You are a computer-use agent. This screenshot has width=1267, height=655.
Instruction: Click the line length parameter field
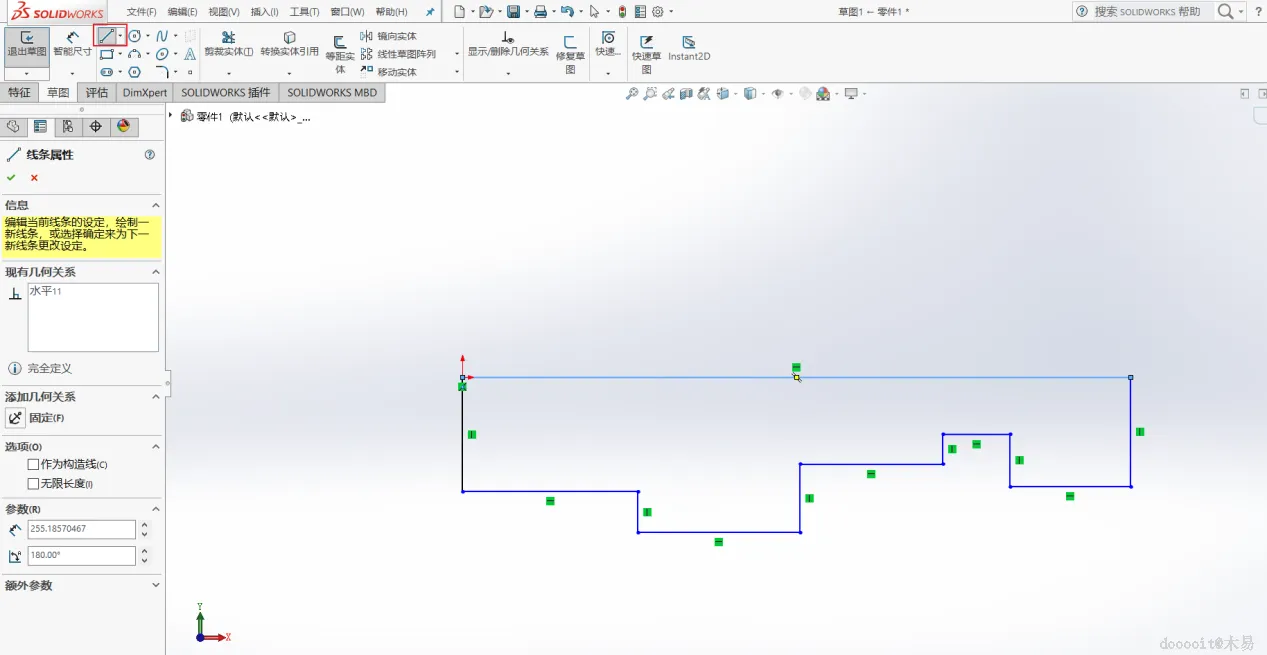[81, 529]
